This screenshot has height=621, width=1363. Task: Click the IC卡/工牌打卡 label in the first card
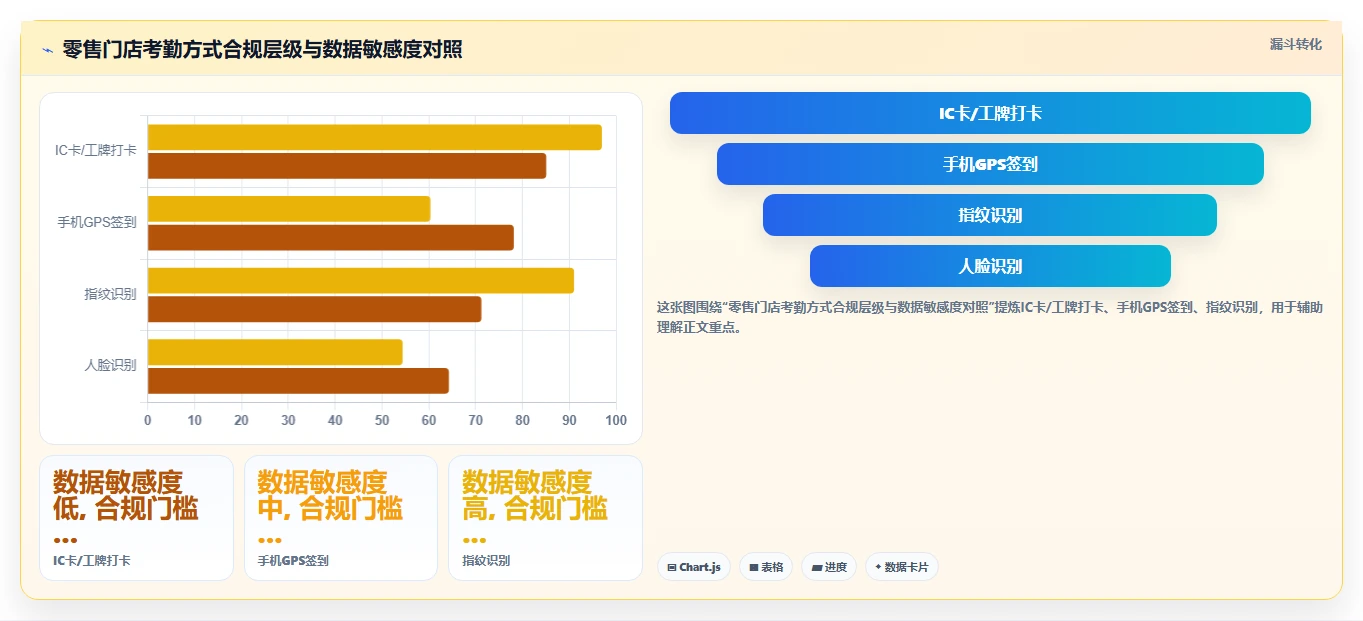pyautogui.click(x=92, y=561)
